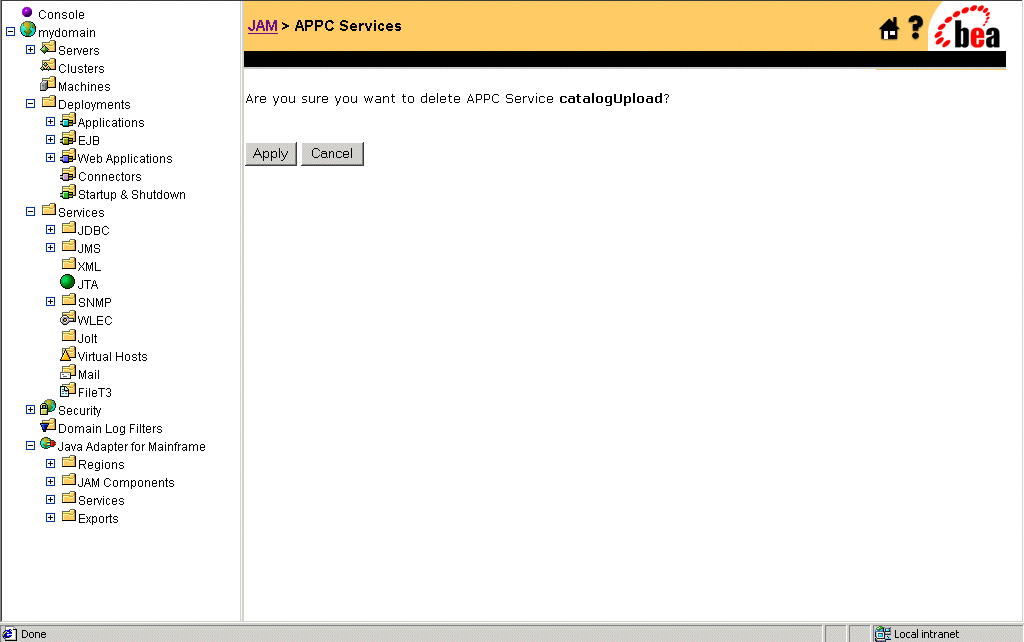
Task: Expand the Applications tree node
Action: [50, 121]
